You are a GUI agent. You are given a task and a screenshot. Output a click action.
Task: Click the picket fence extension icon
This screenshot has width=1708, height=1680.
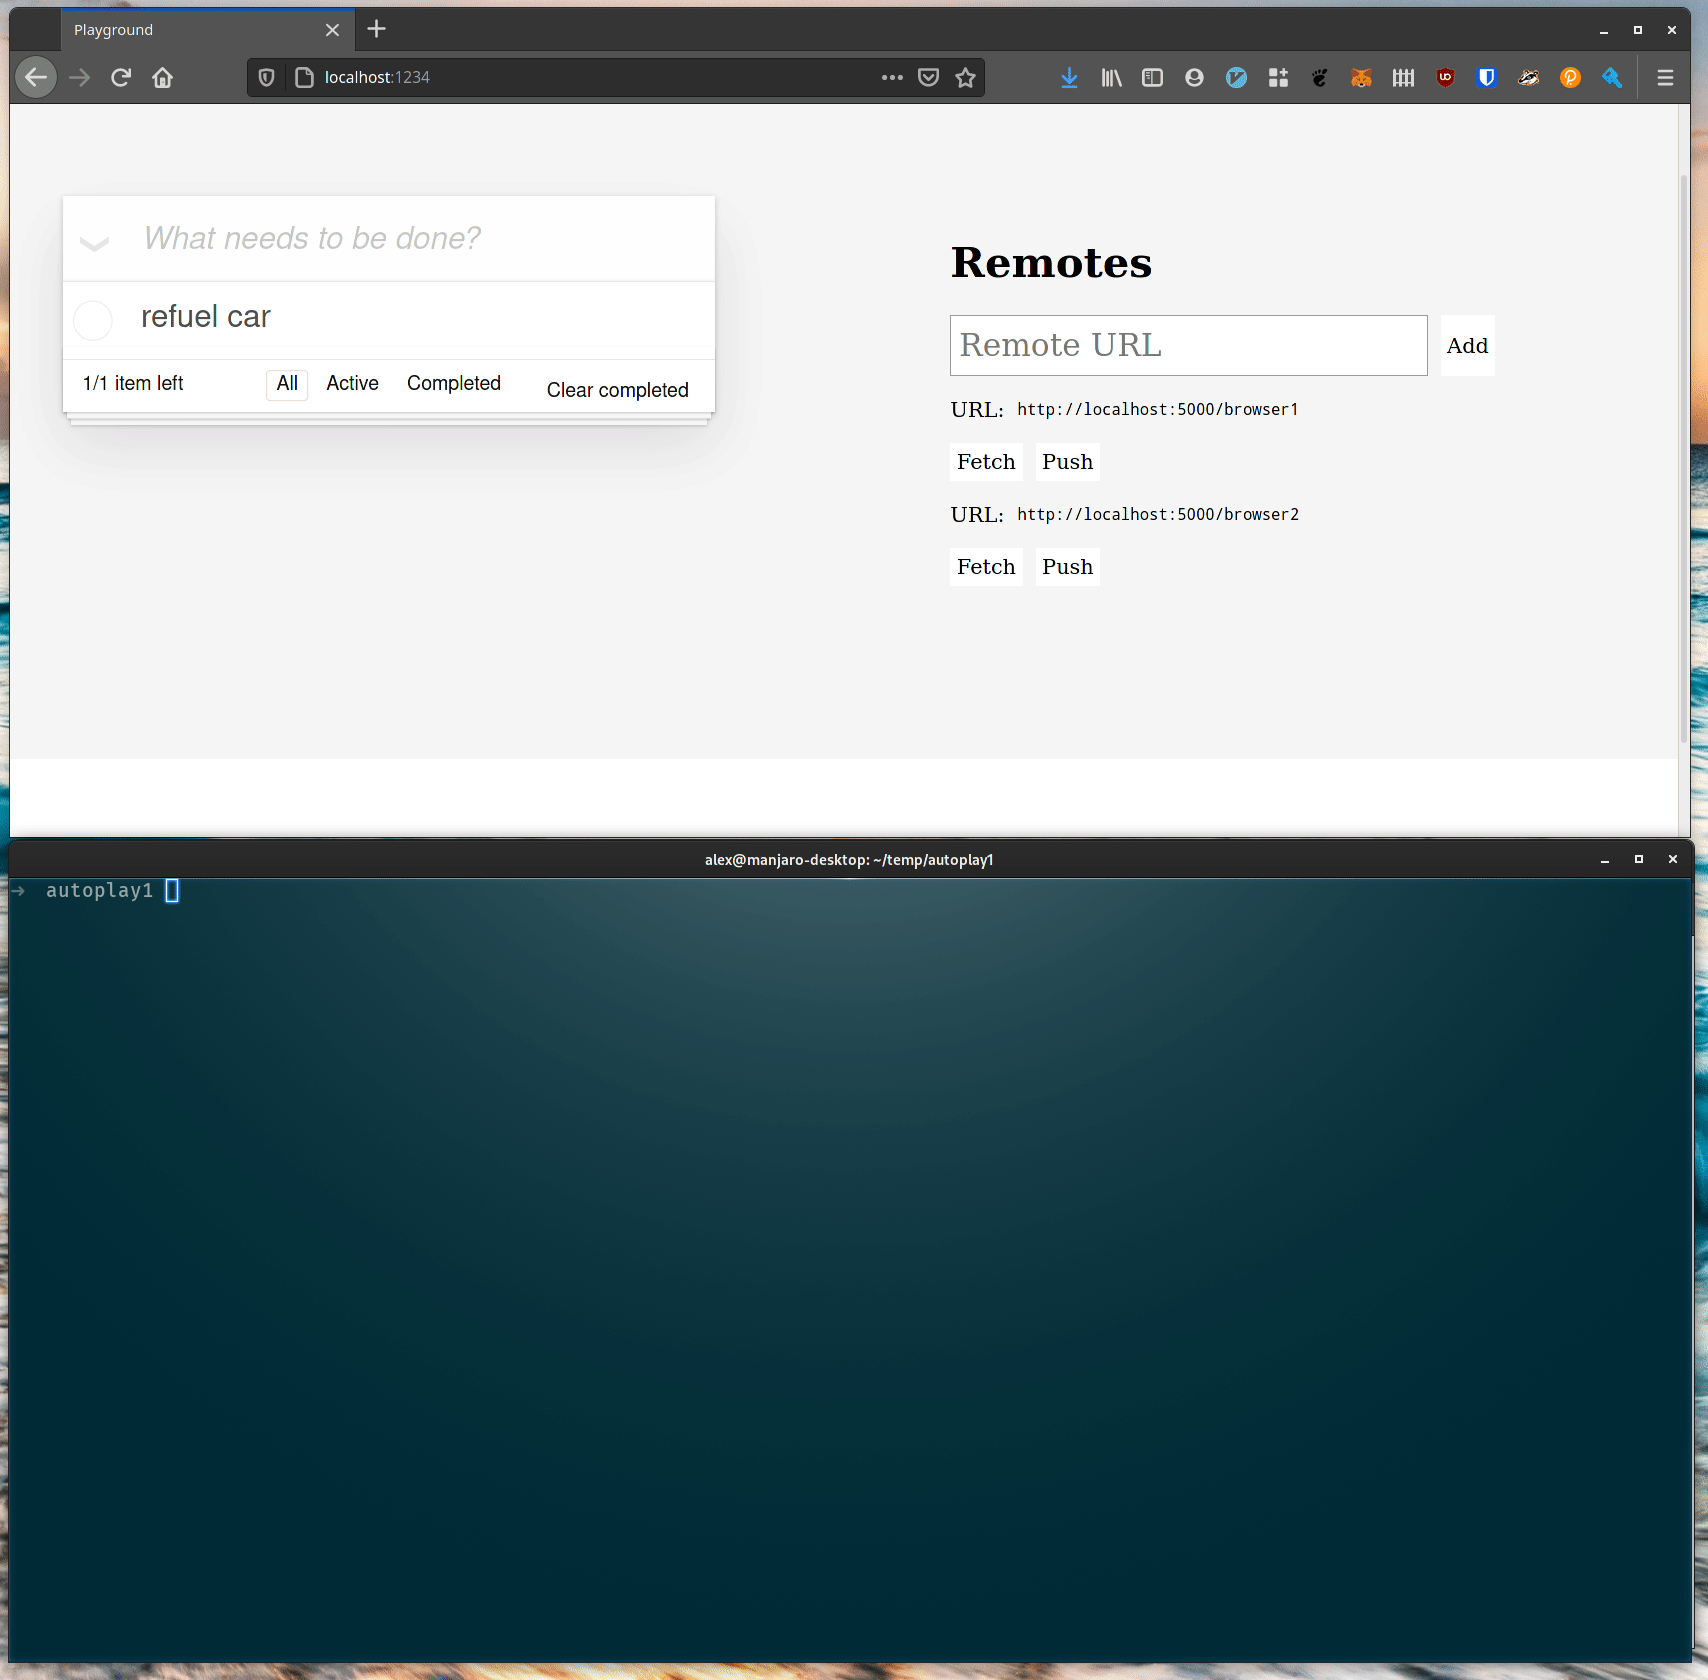point(1403,77)
